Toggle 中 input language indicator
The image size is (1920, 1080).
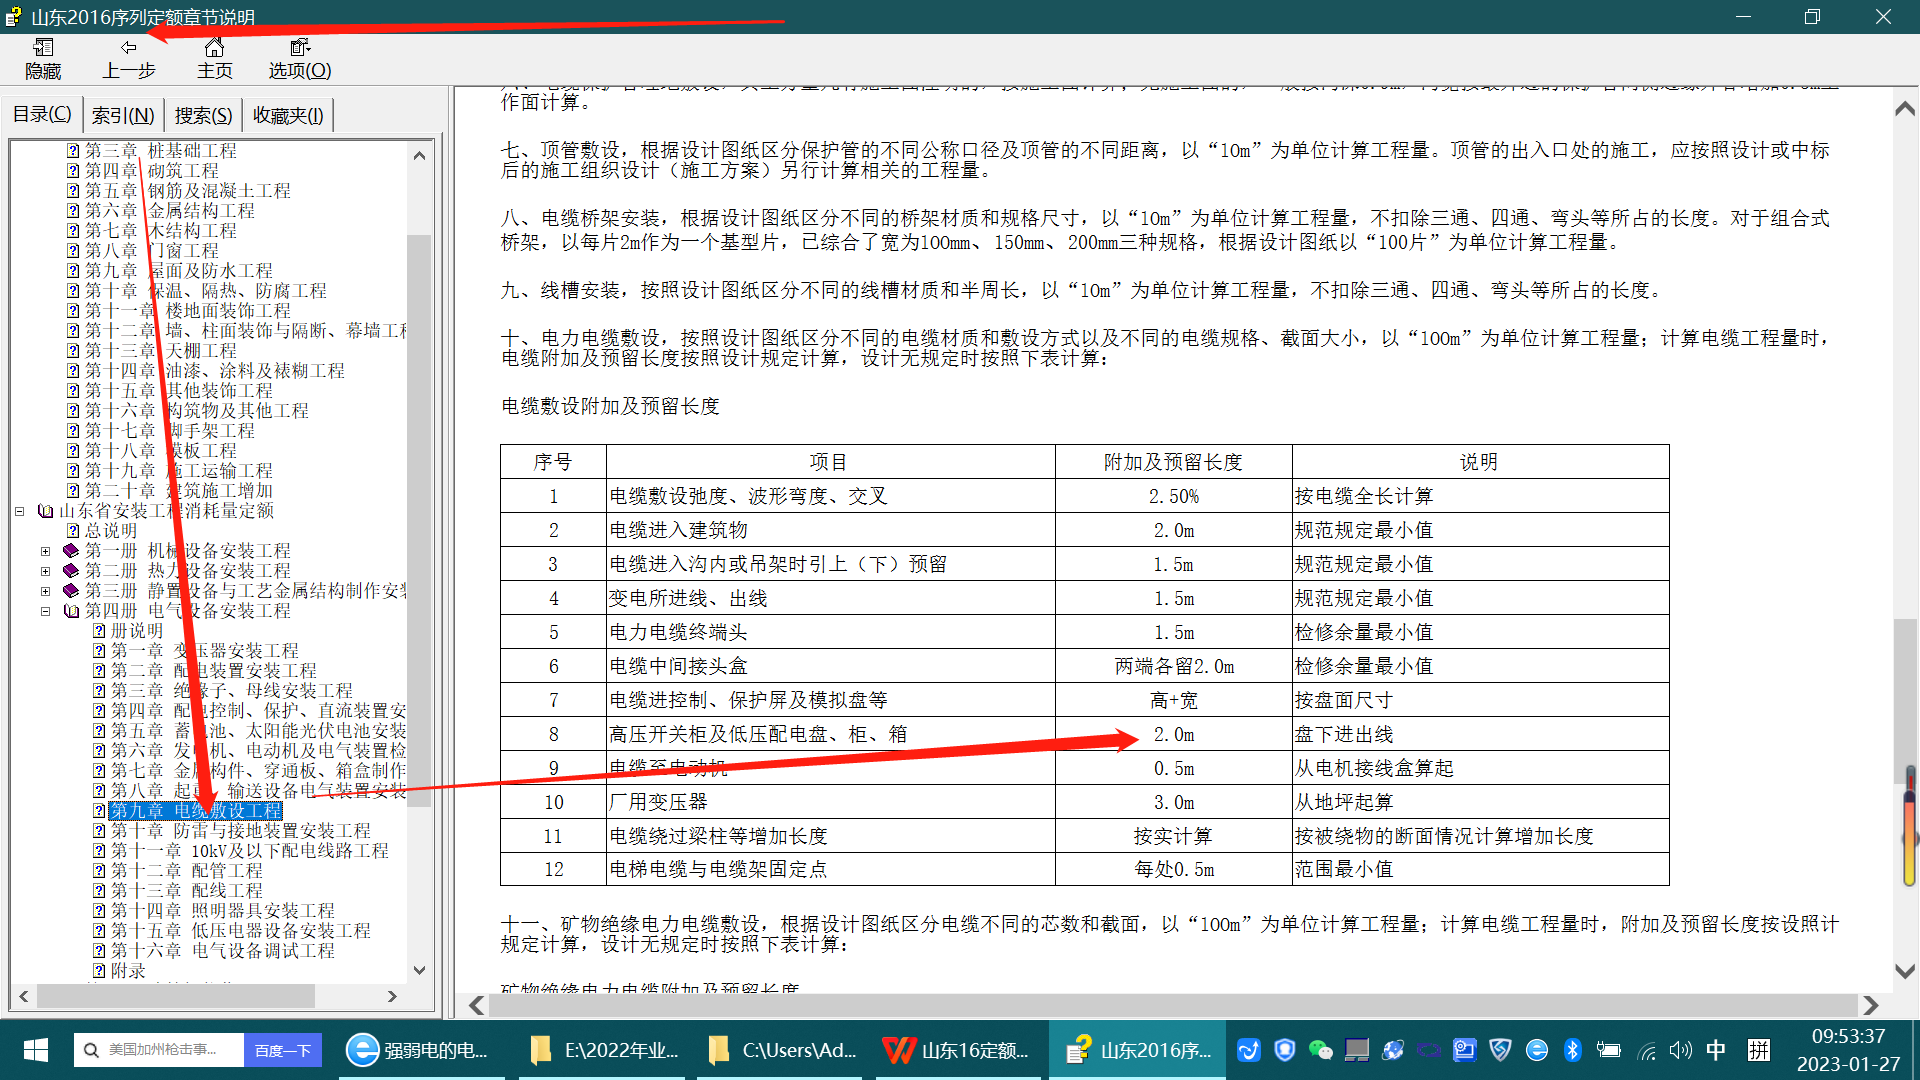pos(1716,1050)
